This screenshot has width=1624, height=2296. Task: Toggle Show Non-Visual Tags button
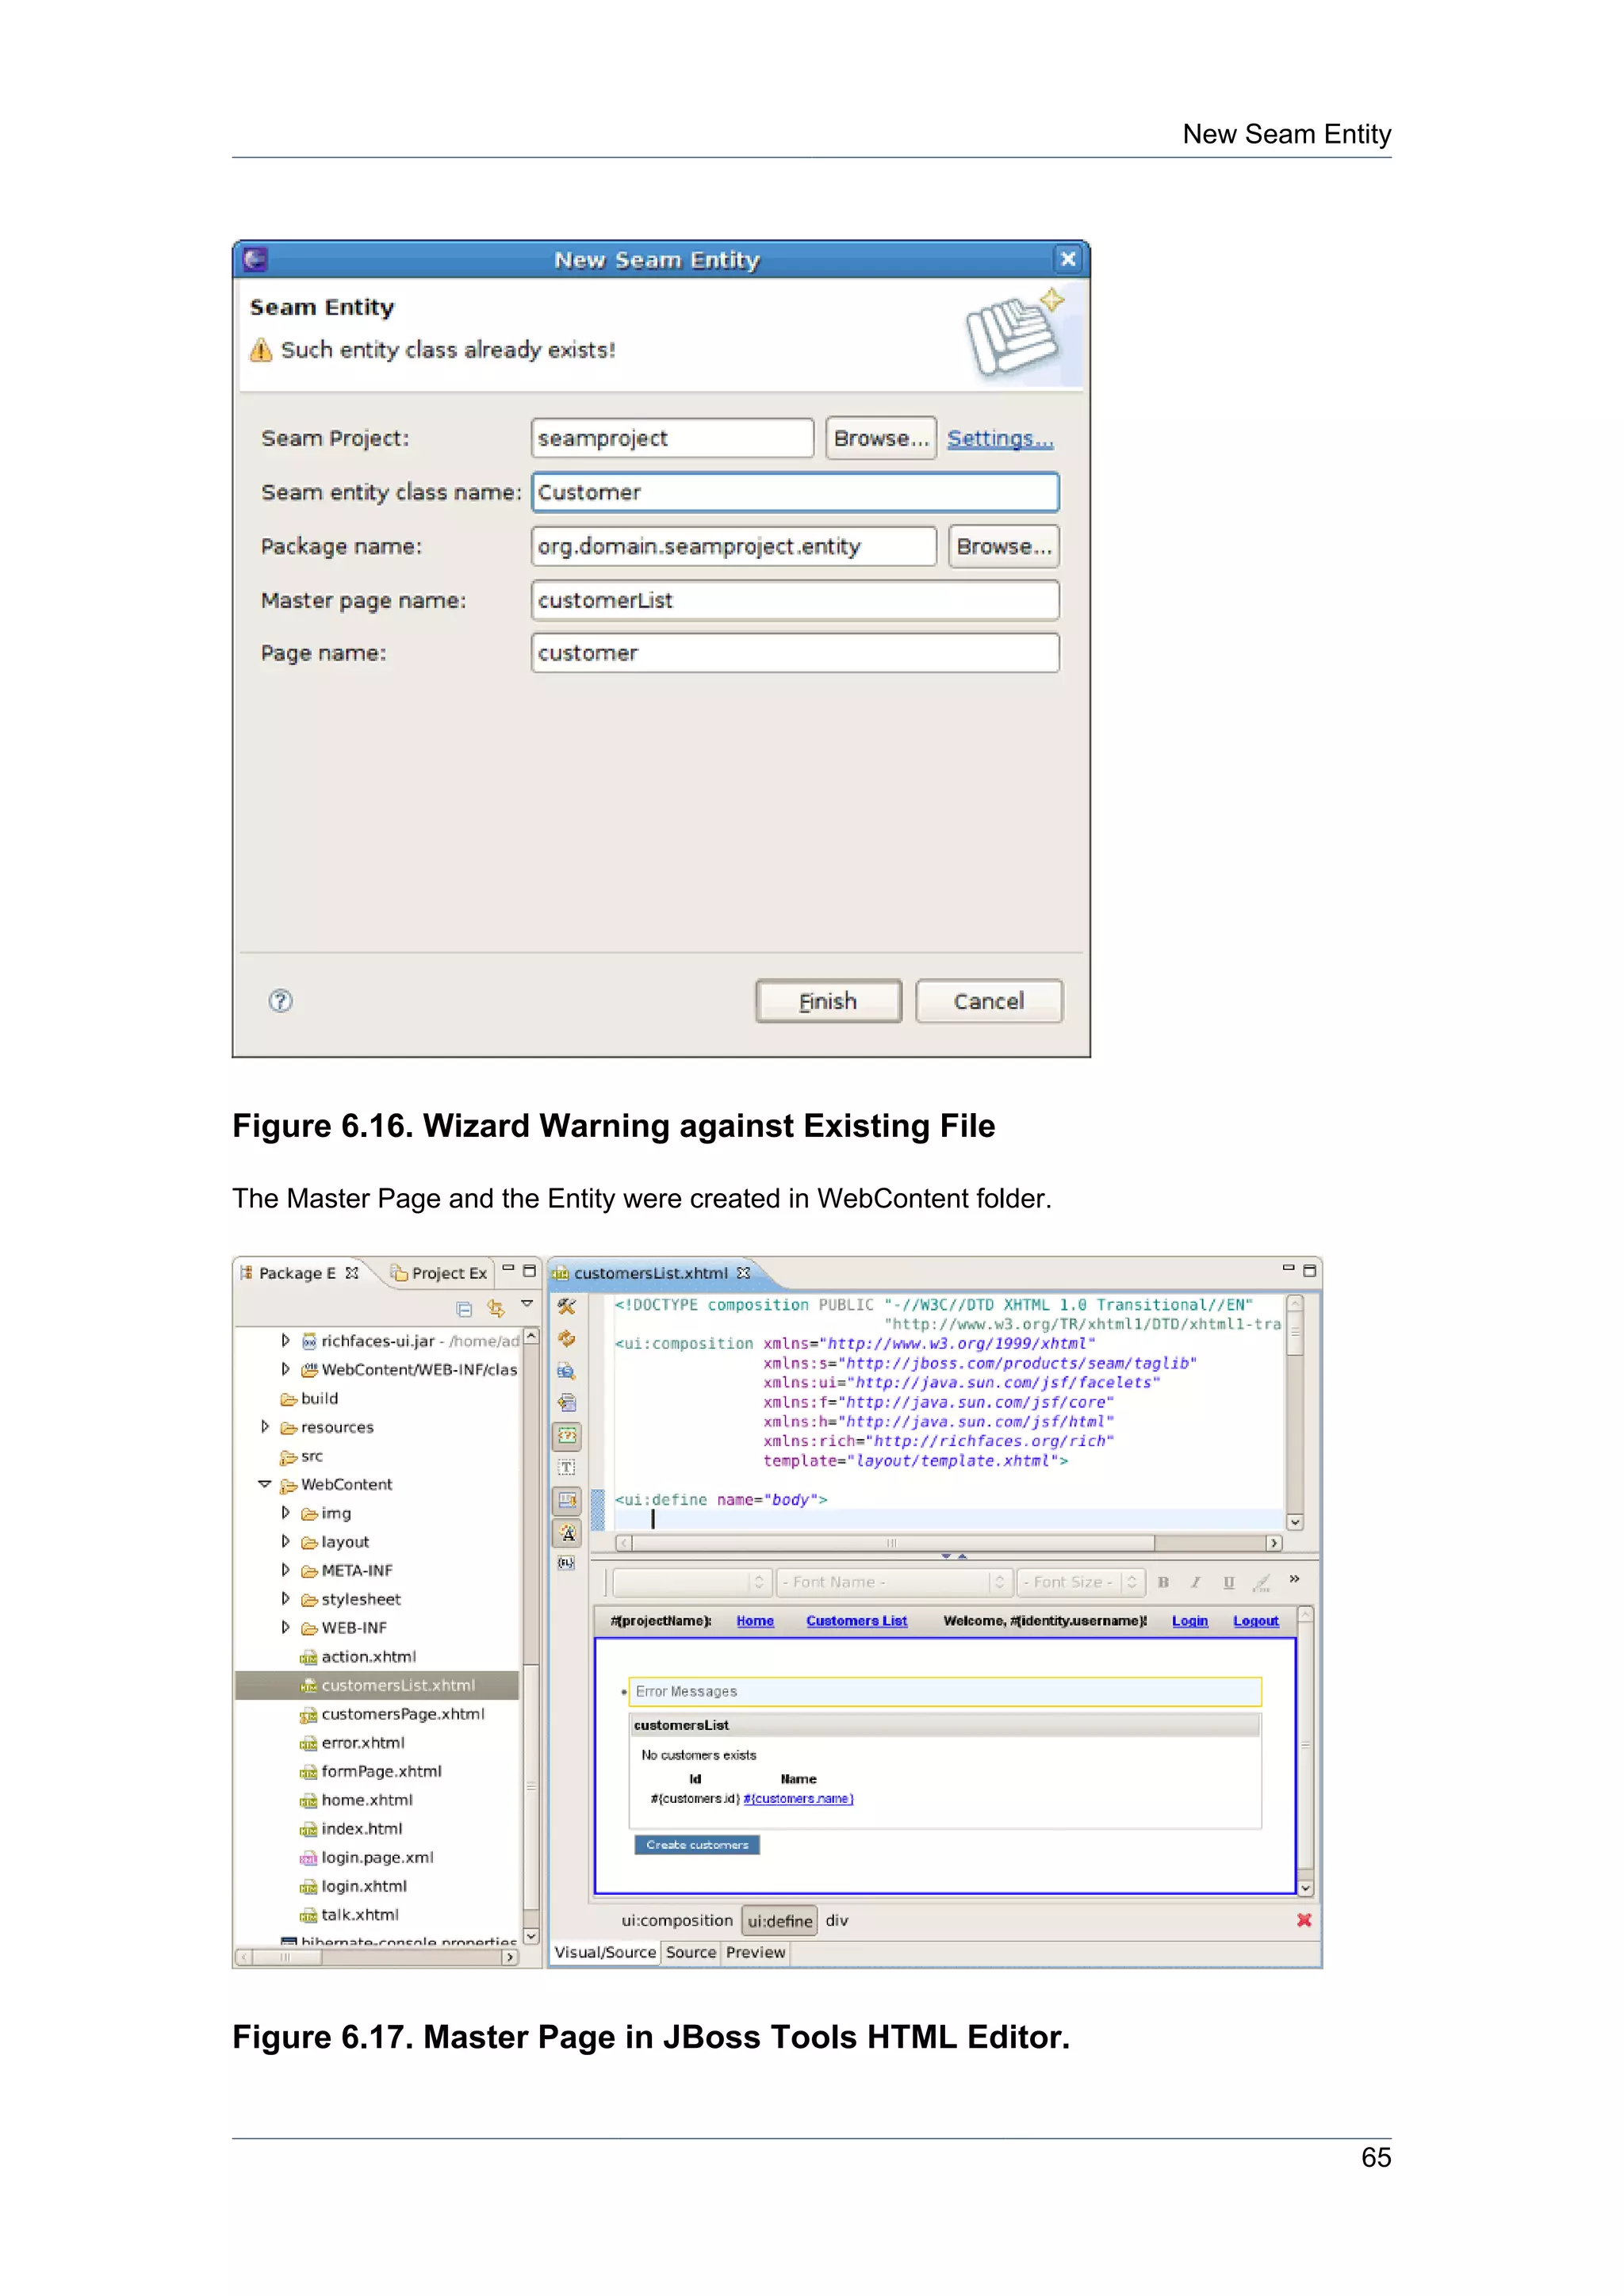tap(567, 1468)
